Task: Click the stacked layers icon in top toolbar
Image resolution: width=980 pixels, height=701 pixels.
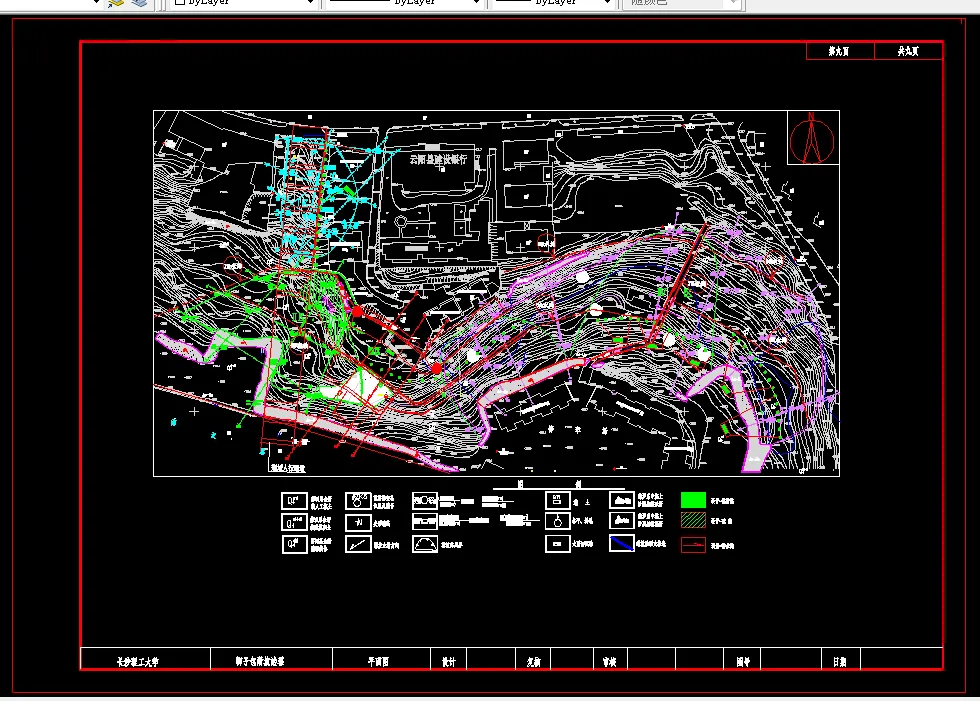Action: coord(139,3)
